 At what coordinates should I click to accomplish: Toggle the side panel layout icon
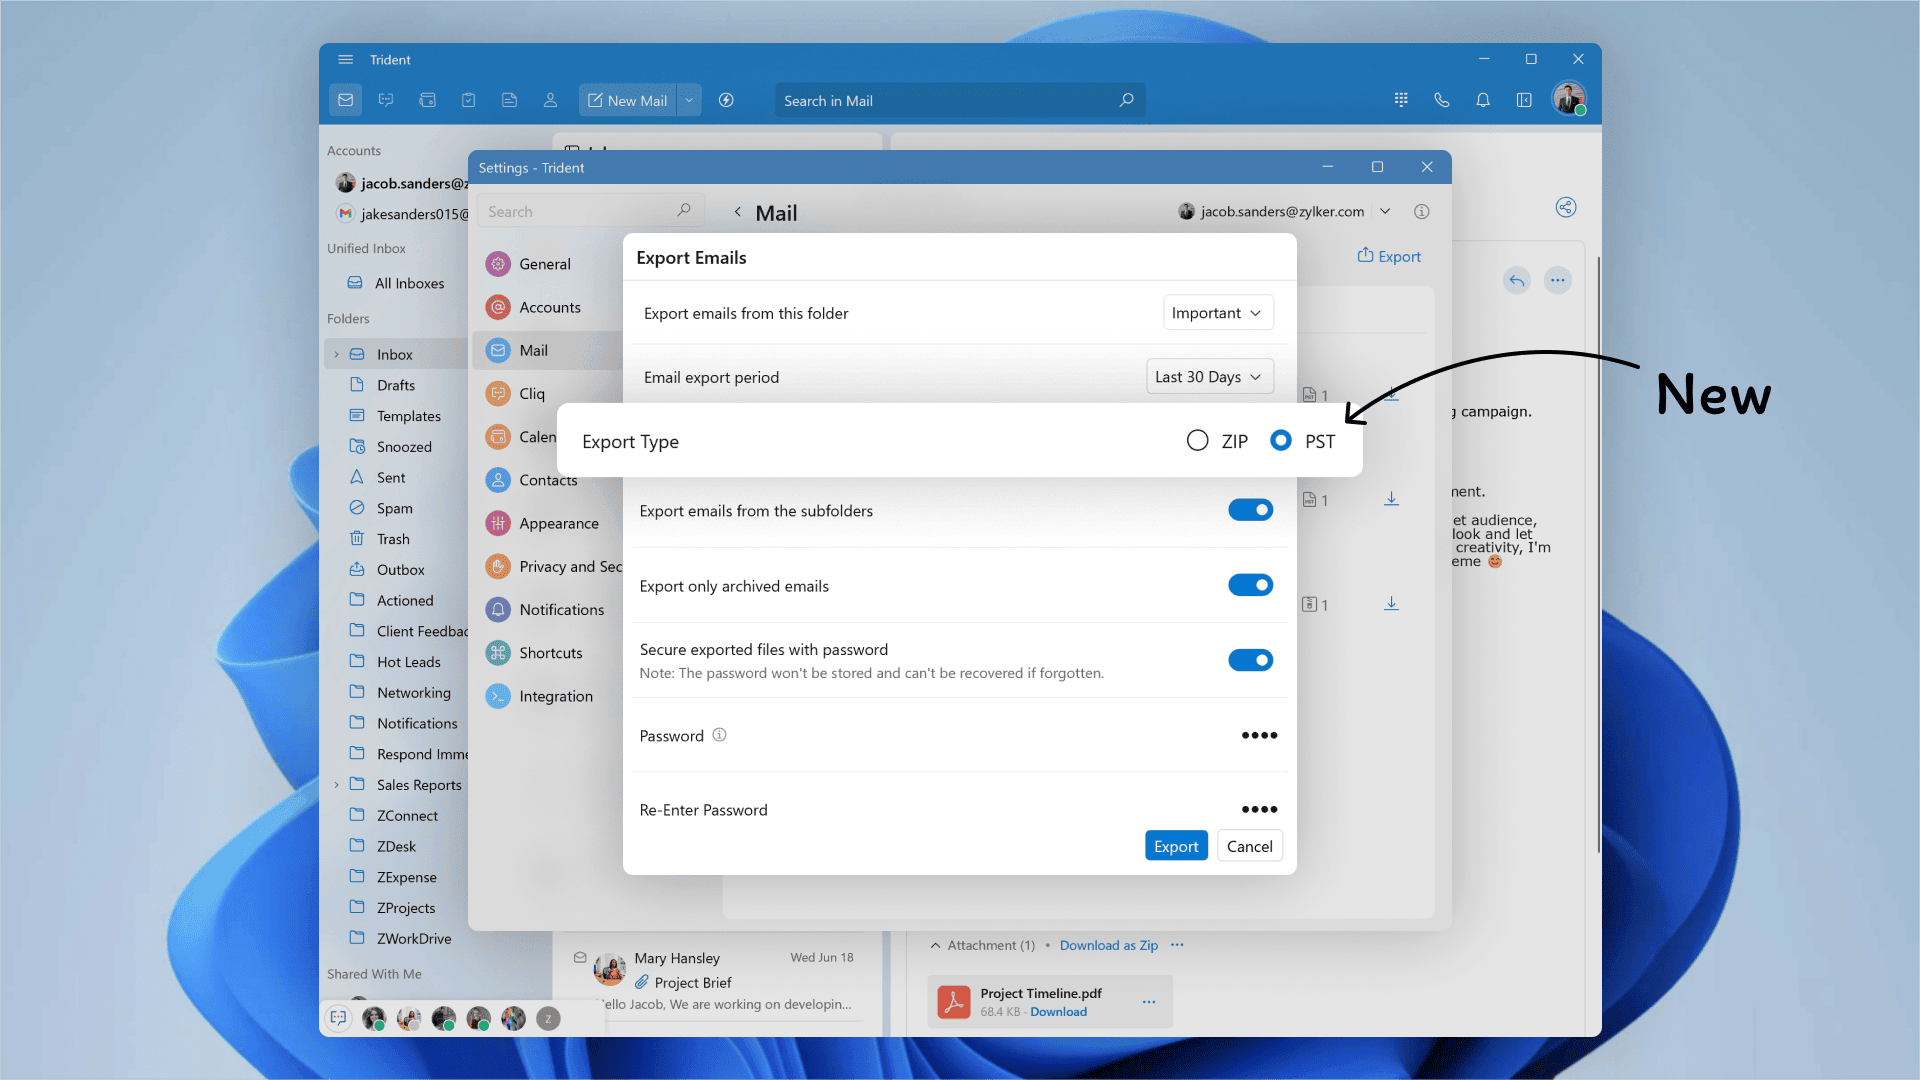(1524, 100)
